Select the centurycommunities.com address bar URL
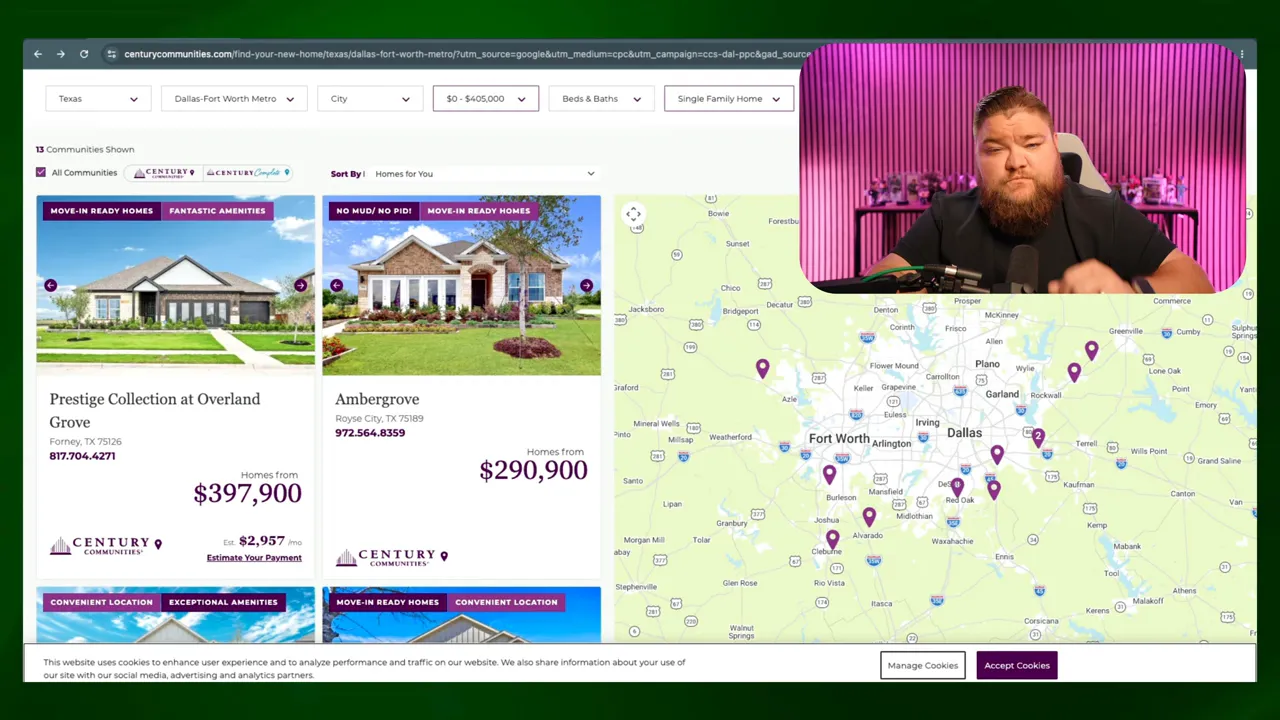1280x720 pixels. pyautogui.click(x=467, y=54)
